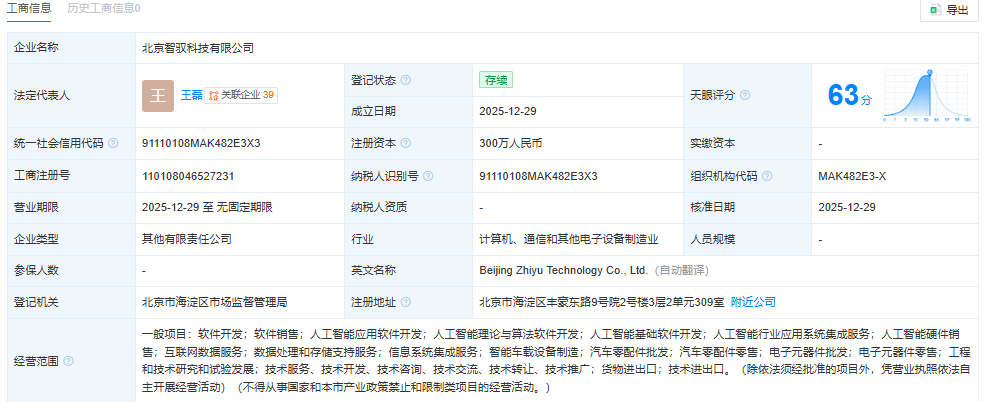This screenshot has width=985, height=402.
Task: Click related companies count 39
Action: click(x=268, y=95)
